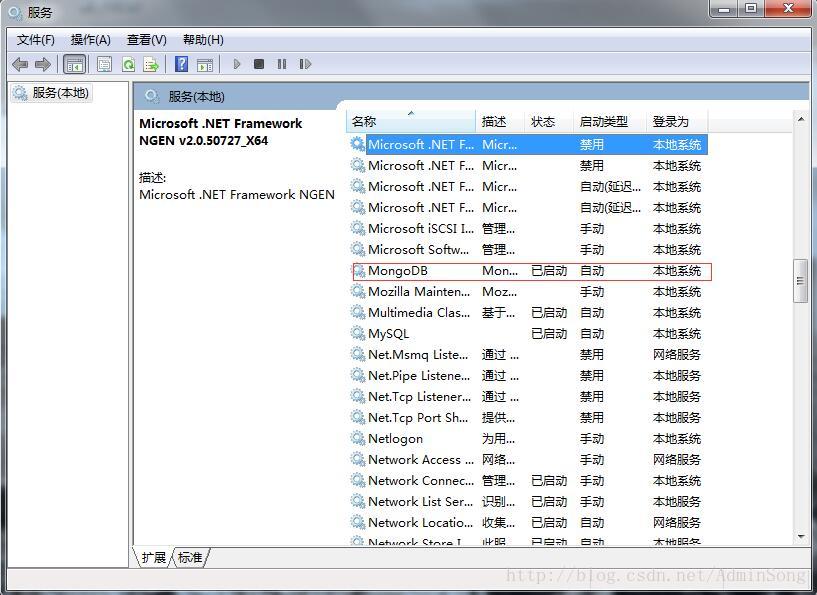Select the Net.Pipe Listene... service
The height and width of the screenshot is (595, 817).
click(x=419, y=376)
